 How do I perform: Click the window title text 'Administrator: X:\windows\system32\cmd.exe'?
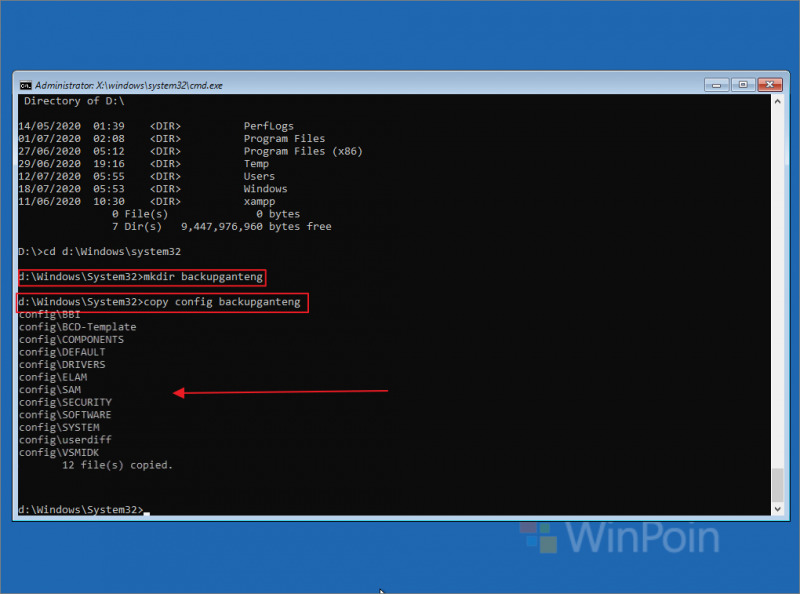click(x=129, y=86)
